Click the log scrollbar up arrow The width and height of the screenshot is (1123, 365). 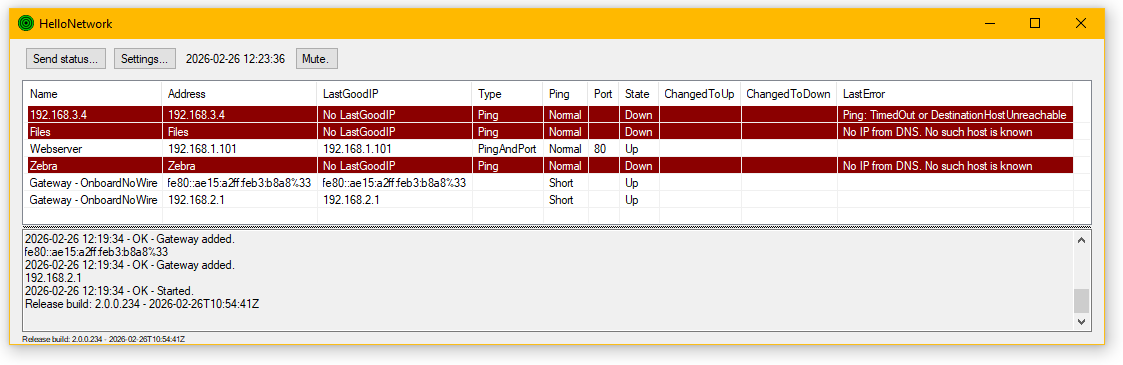pos(1081,240)
